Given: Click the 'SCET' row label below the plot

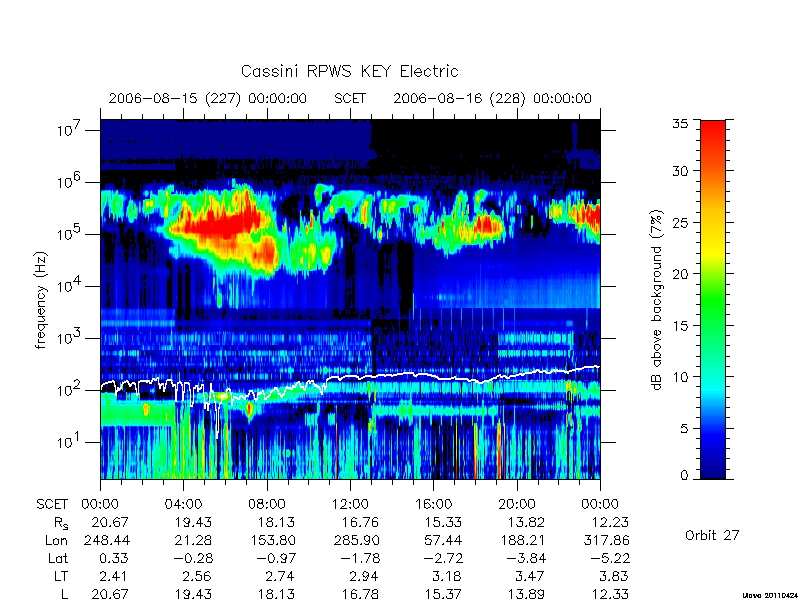Looking at the screenshot, I should click(52, 505).
